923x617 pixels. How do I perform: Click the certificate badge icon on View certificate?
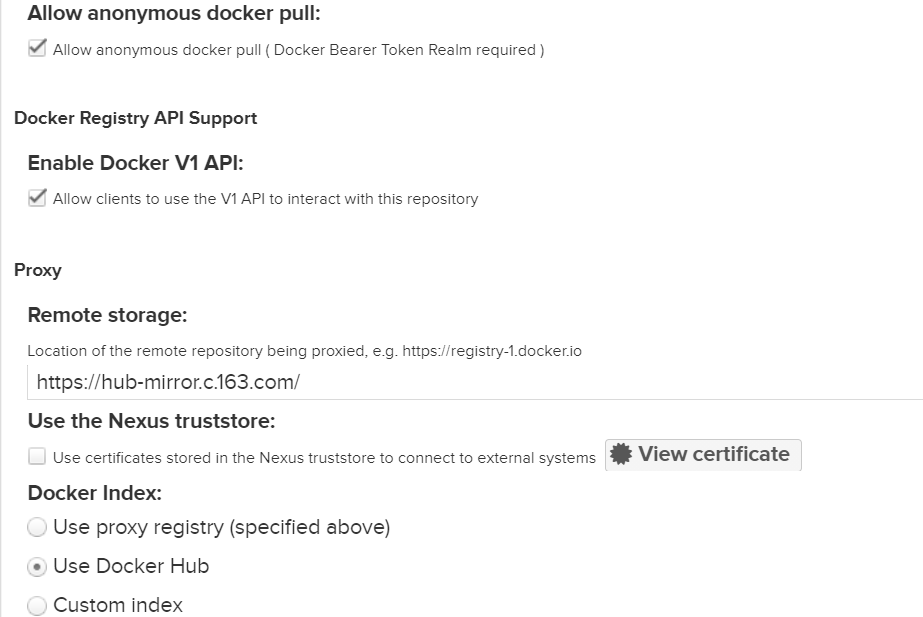(622, 455)
